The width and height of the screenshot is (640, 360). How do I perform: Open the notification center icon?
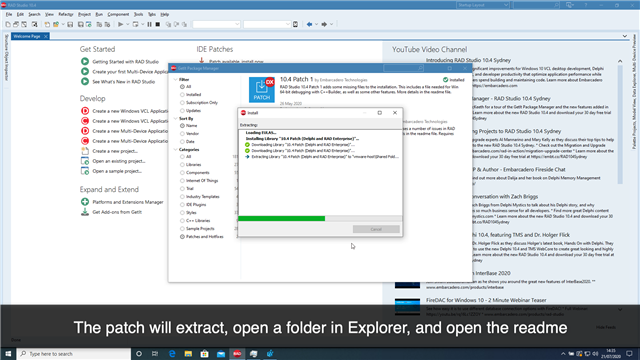point(630,354)
